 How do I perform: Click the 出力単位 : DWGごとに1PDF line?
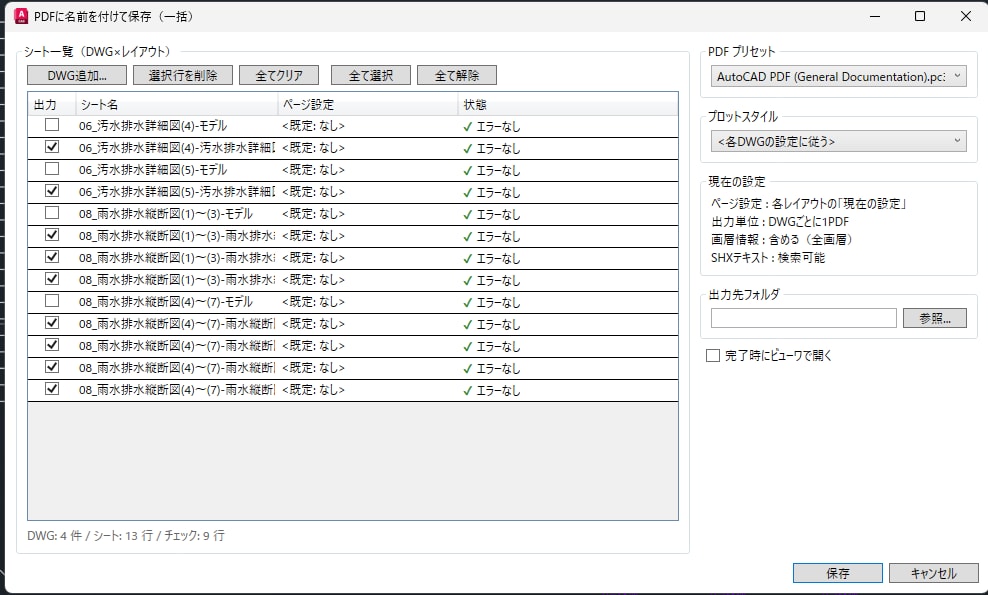[x=780, y=222]
